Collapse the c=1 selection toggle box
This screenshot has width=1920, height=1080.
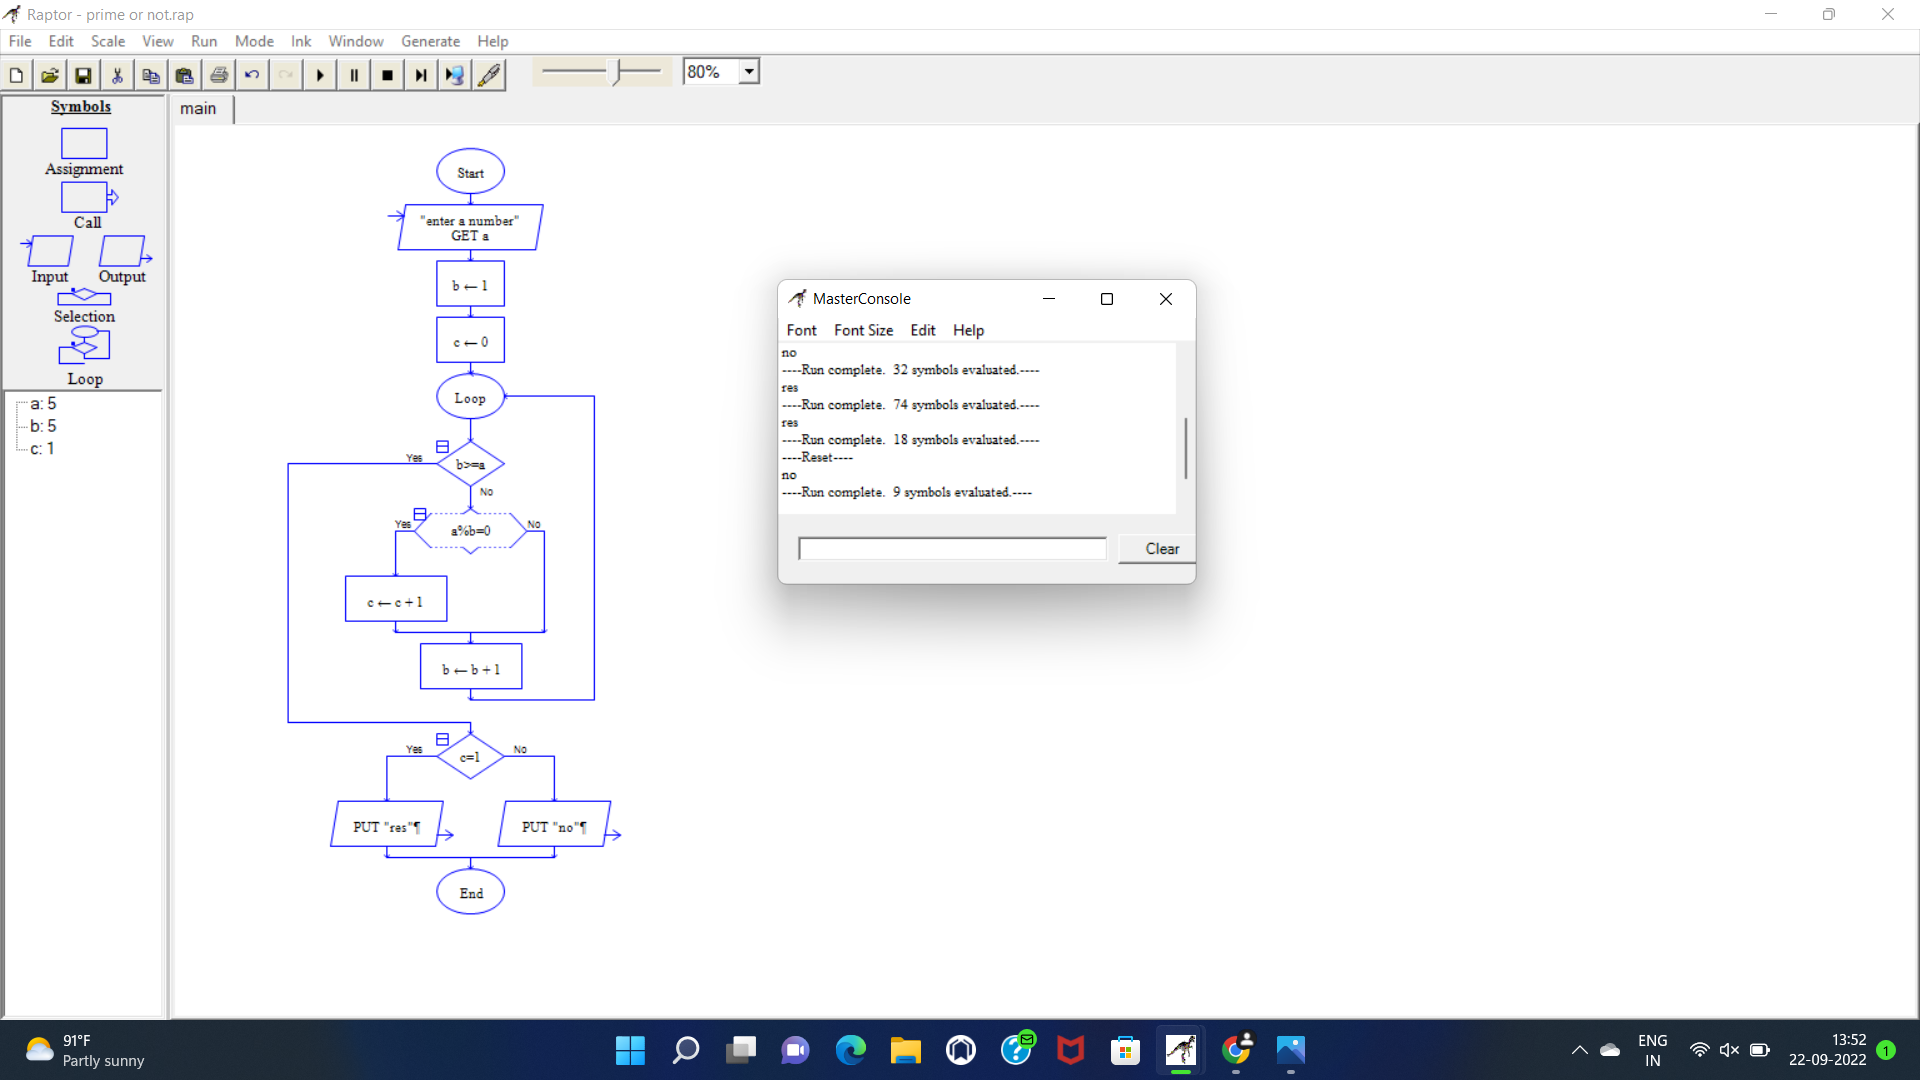[442, 740]
